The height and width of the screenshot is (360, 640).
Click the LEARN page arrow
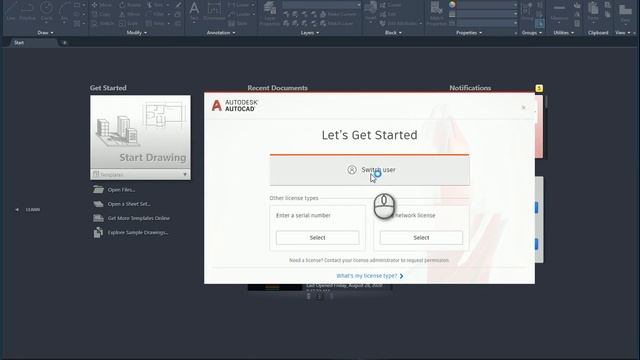pos(17,210)
